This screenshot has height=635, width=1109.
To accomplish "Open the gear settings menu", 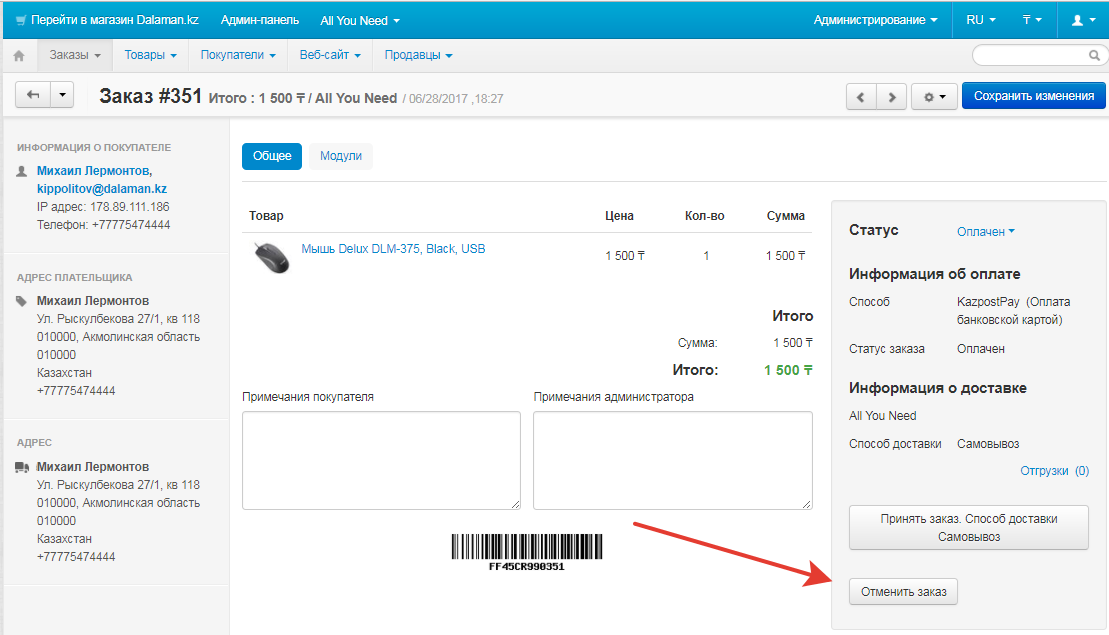I will coord(934,97).
